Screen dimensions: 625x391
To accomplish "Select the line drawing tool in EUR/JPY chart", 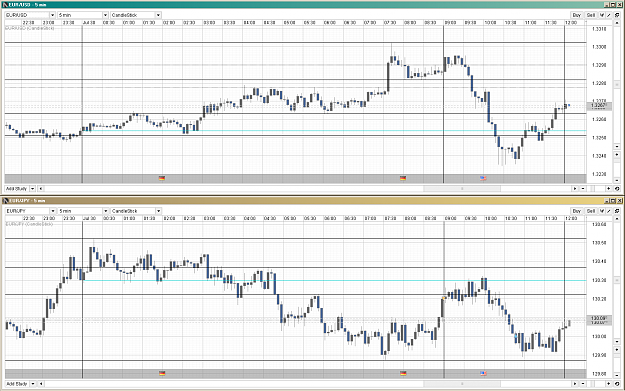I will pyautogui.click(x=609, y=211).
